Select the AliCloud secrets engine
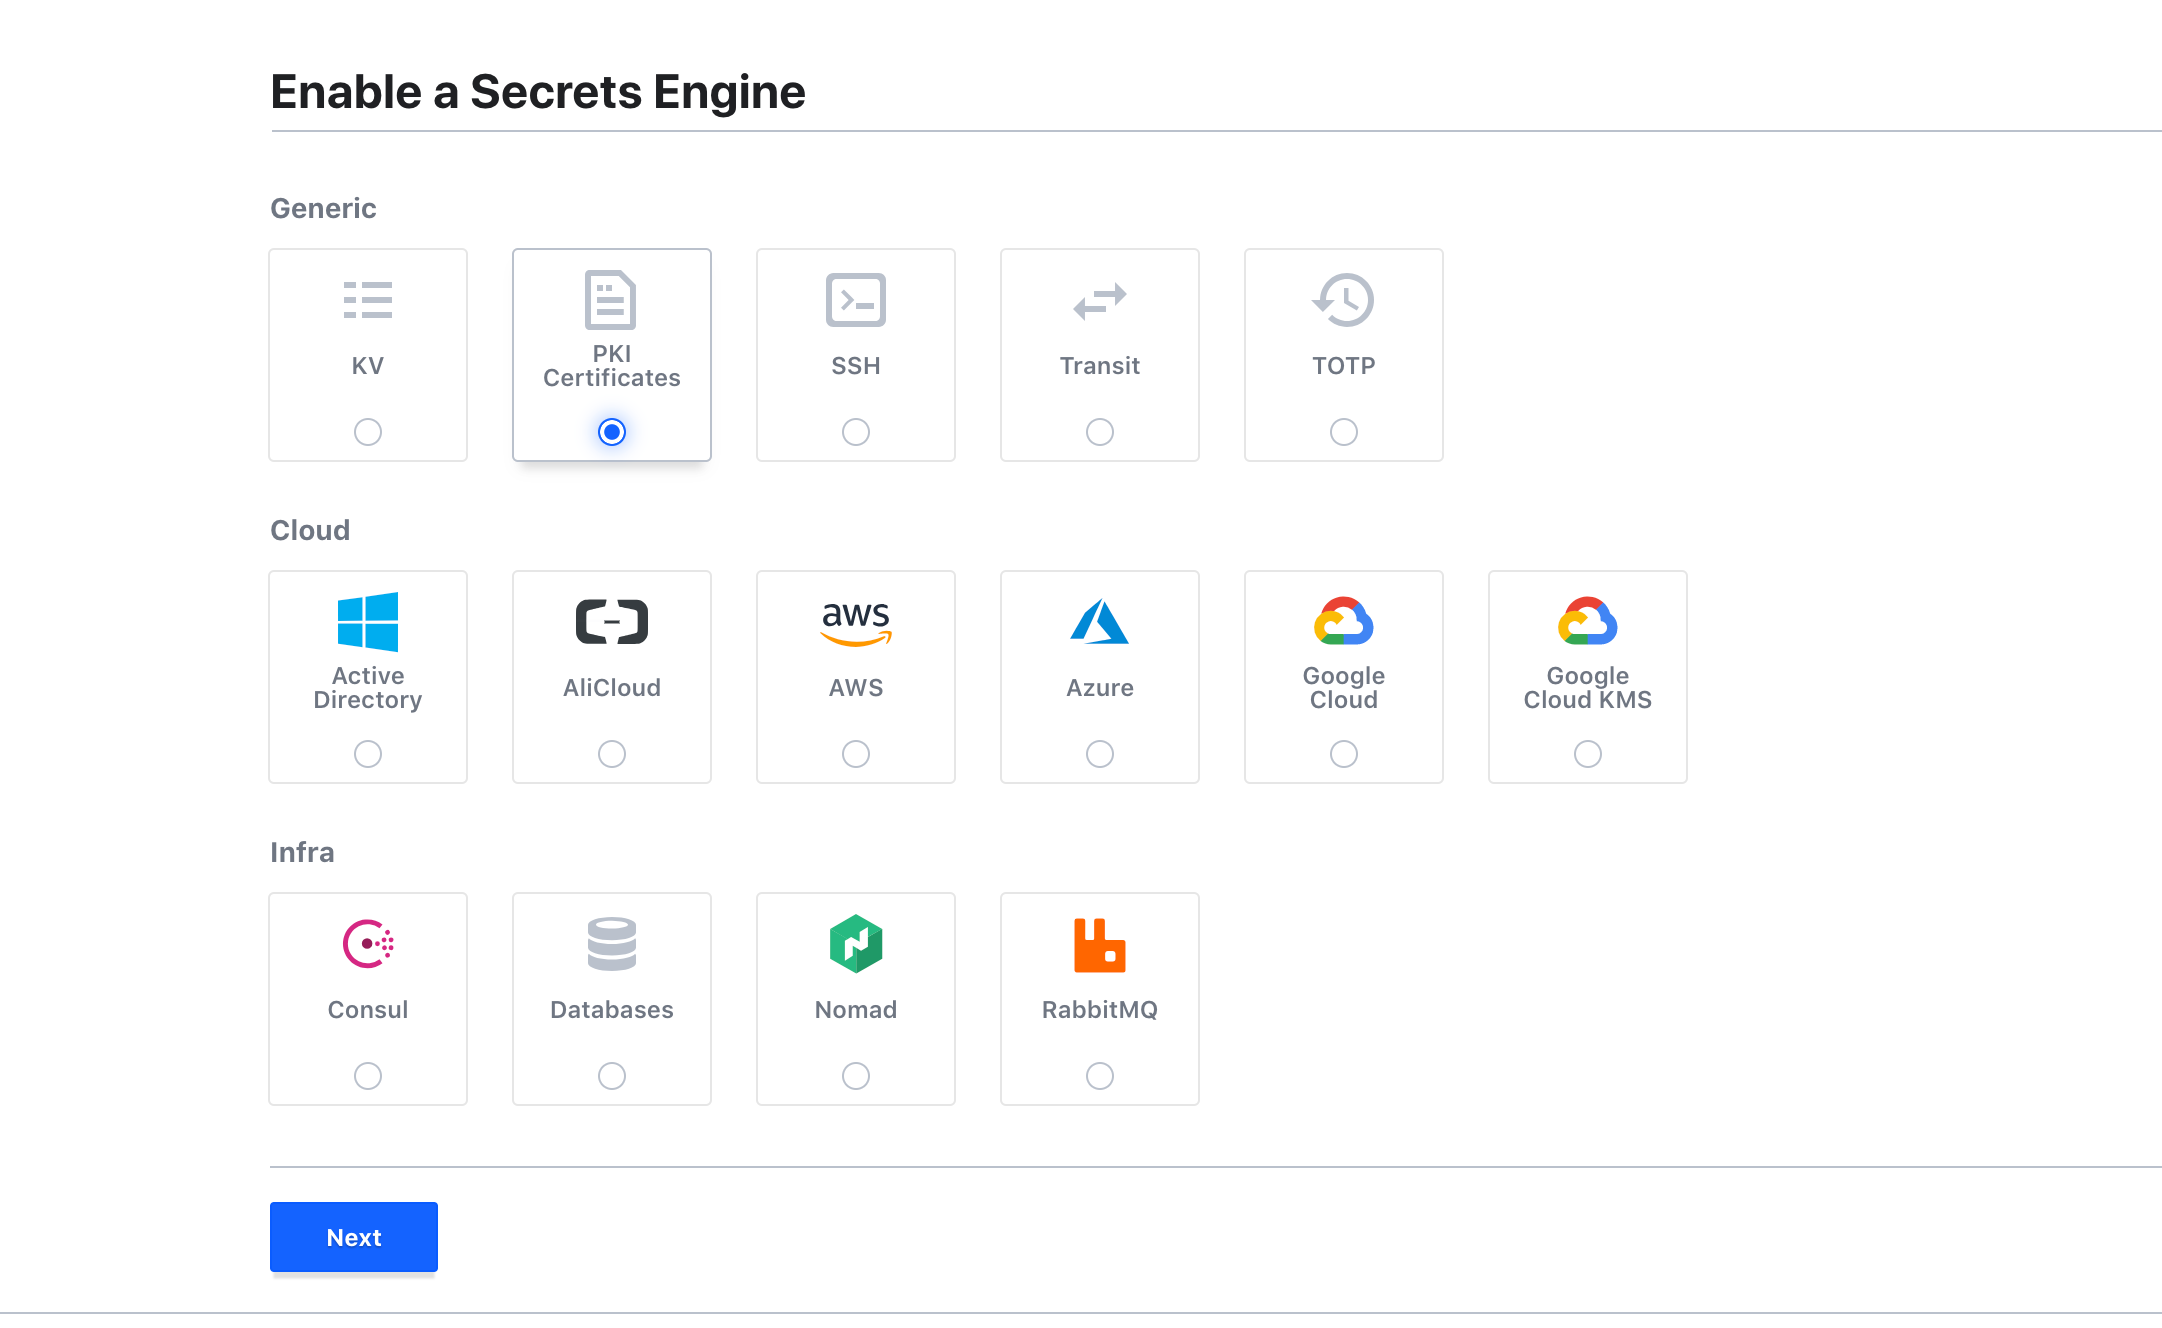The image size is (2162, 1328). tap(612, 755)
